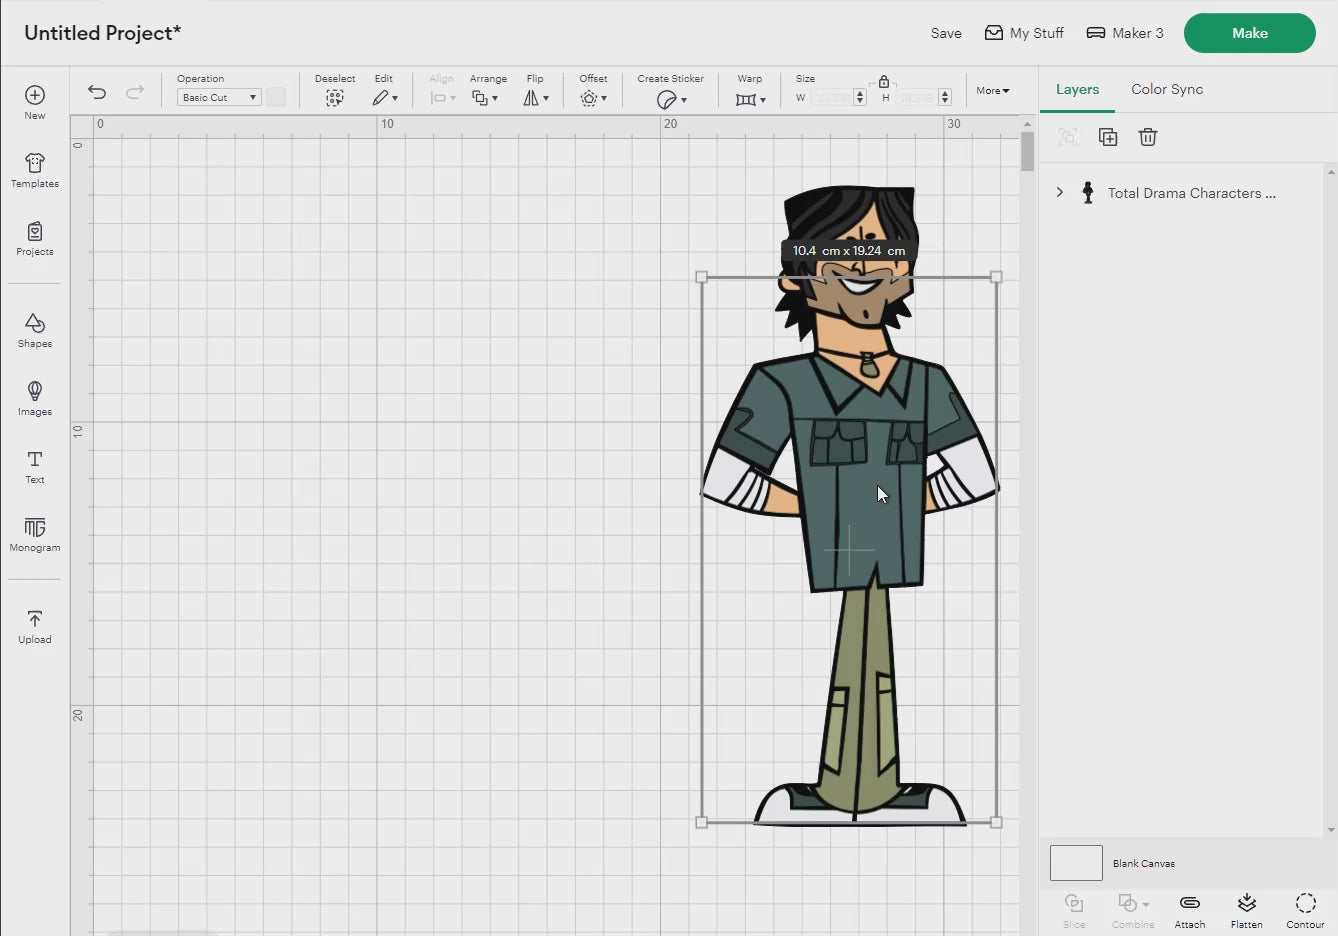Open the Edit pencil menu
The width and height of the screenshot is (1338, 936).
[x=385, y=98]
